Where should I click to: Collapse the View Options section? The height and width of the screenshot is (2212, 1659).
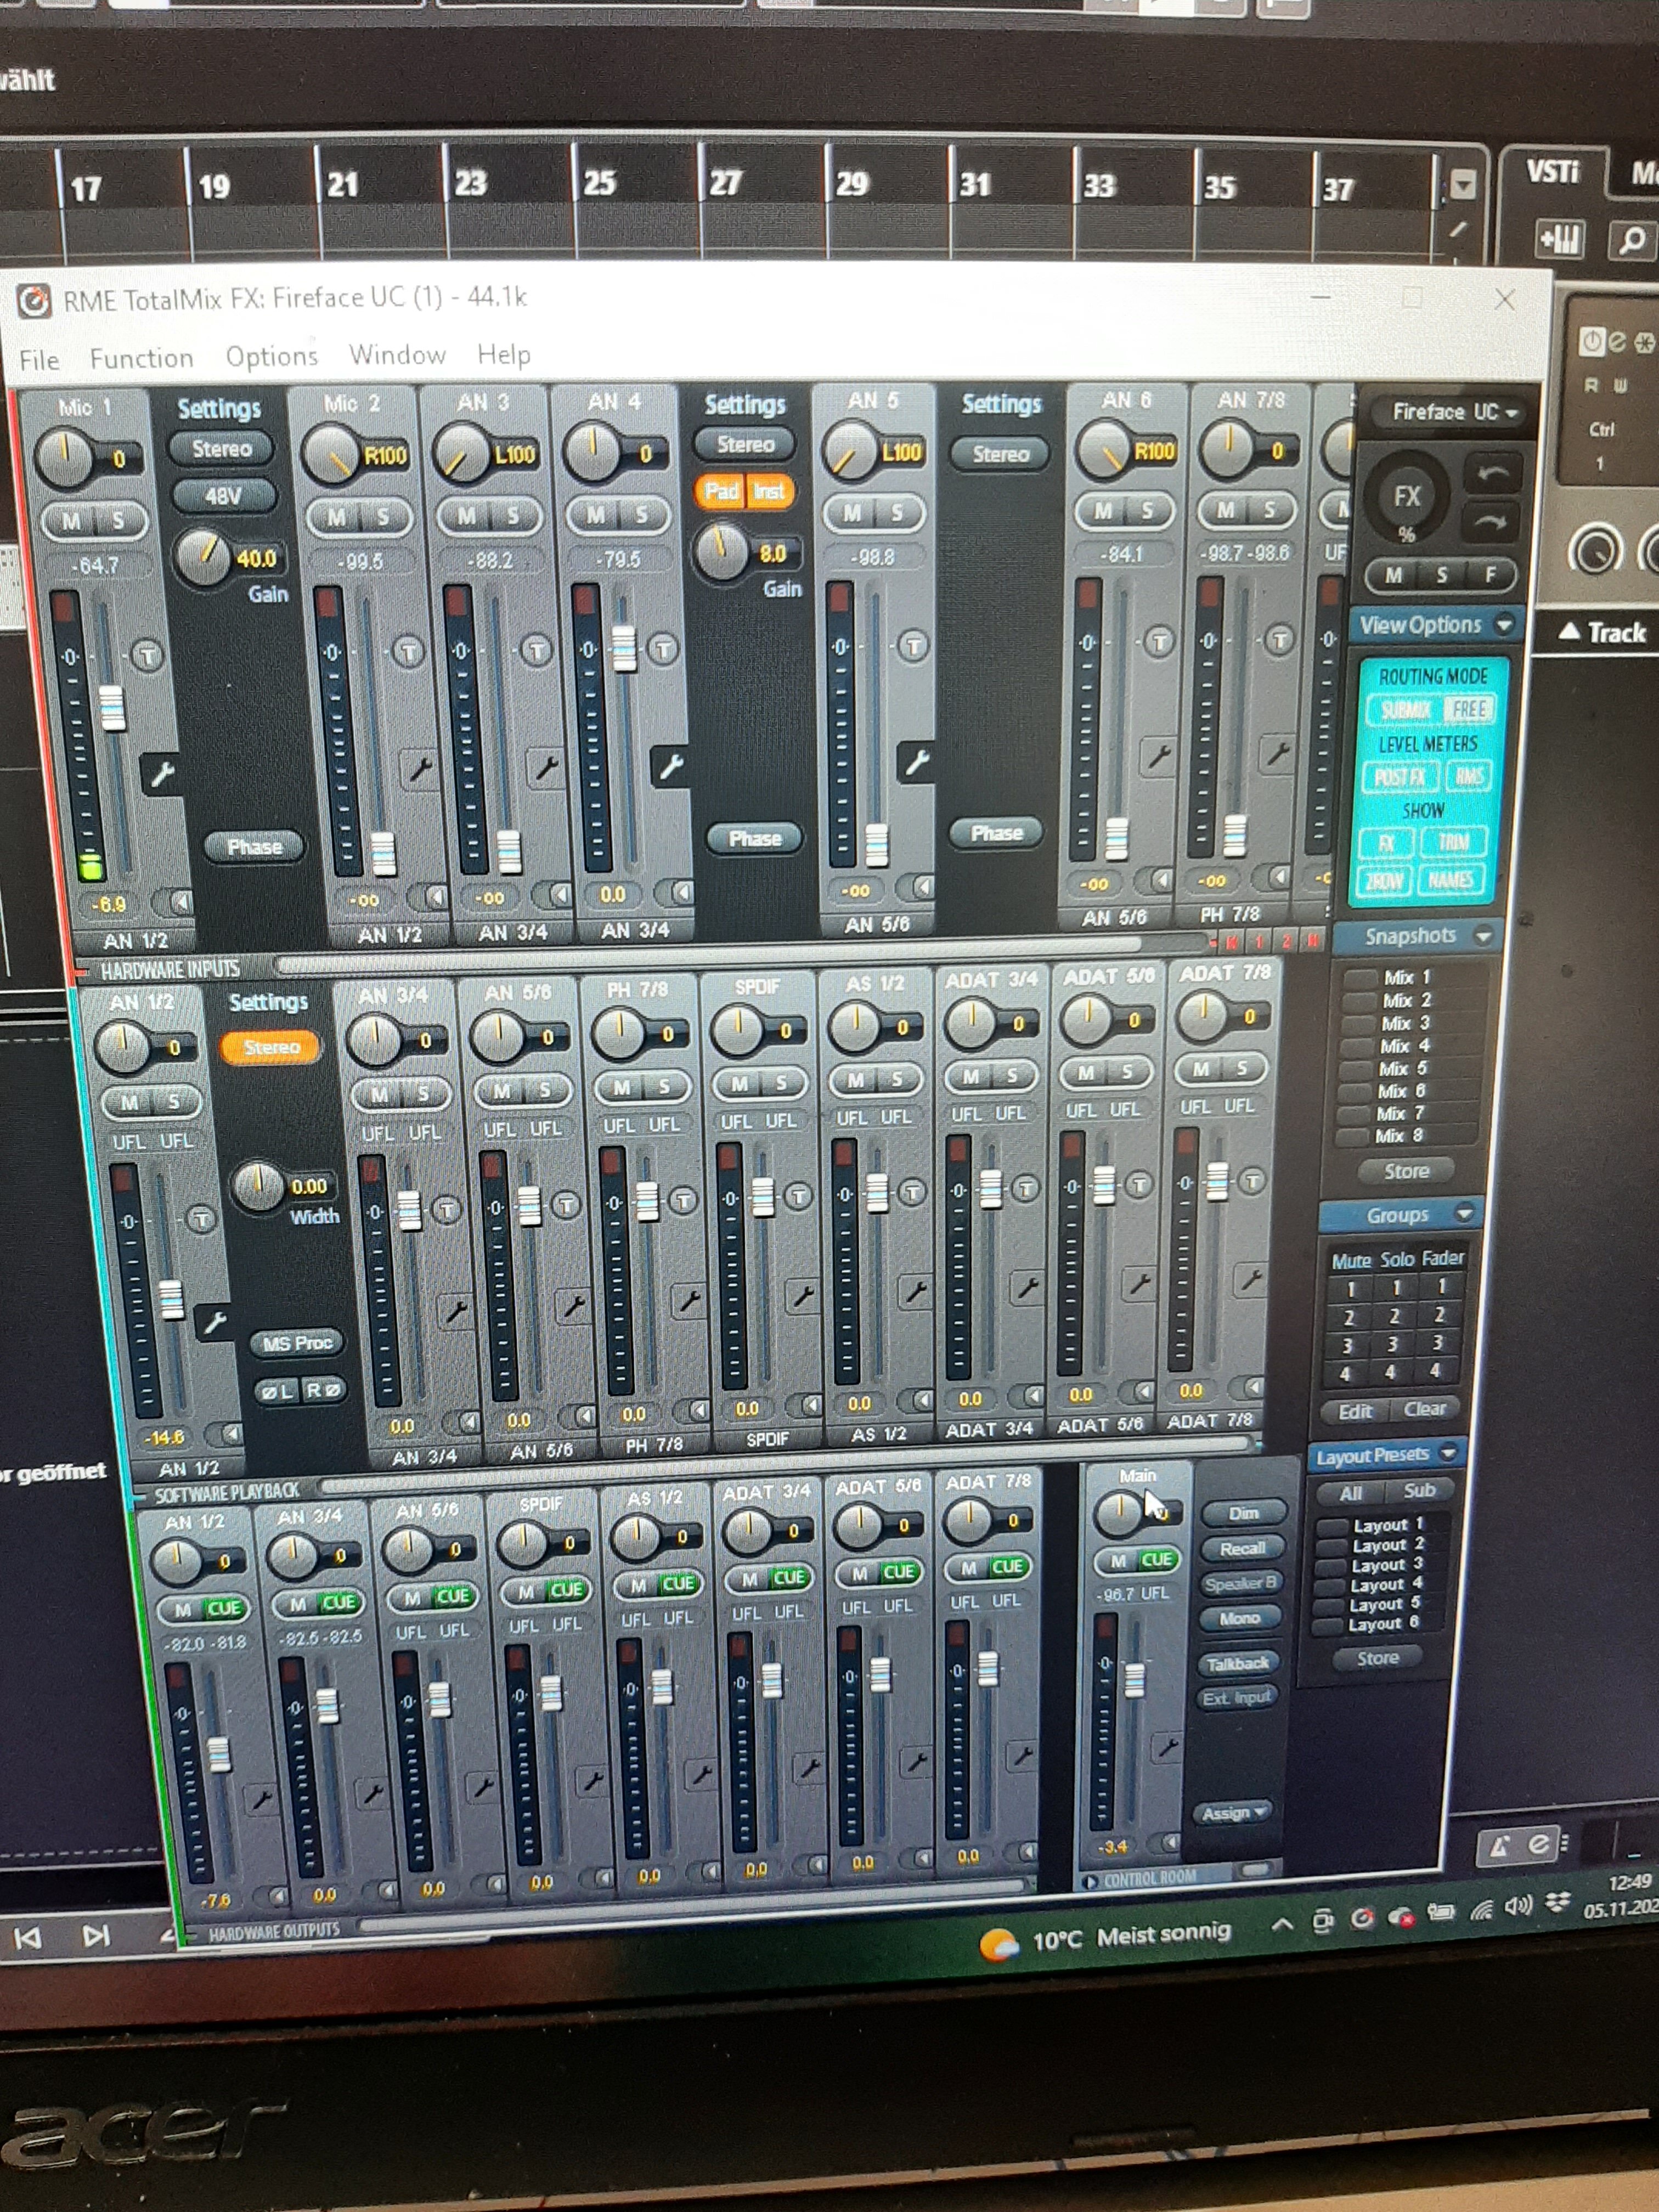pyautogui.click(x=1503, y=624)
